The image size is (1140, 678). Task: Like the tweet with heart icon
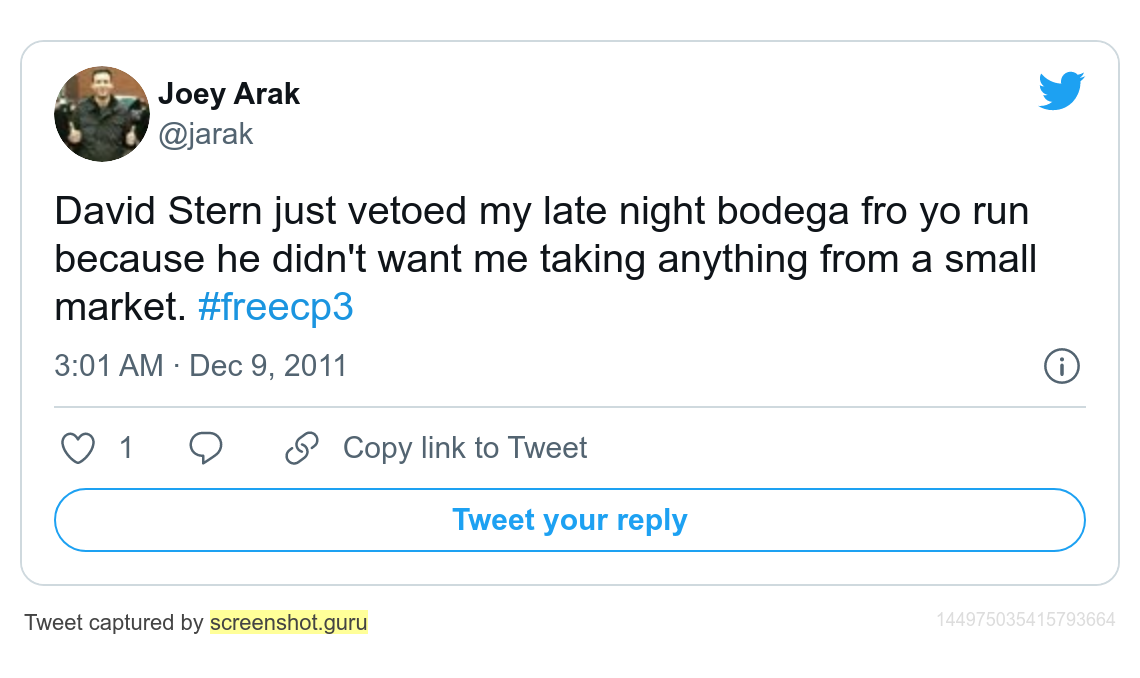[78, 448]
